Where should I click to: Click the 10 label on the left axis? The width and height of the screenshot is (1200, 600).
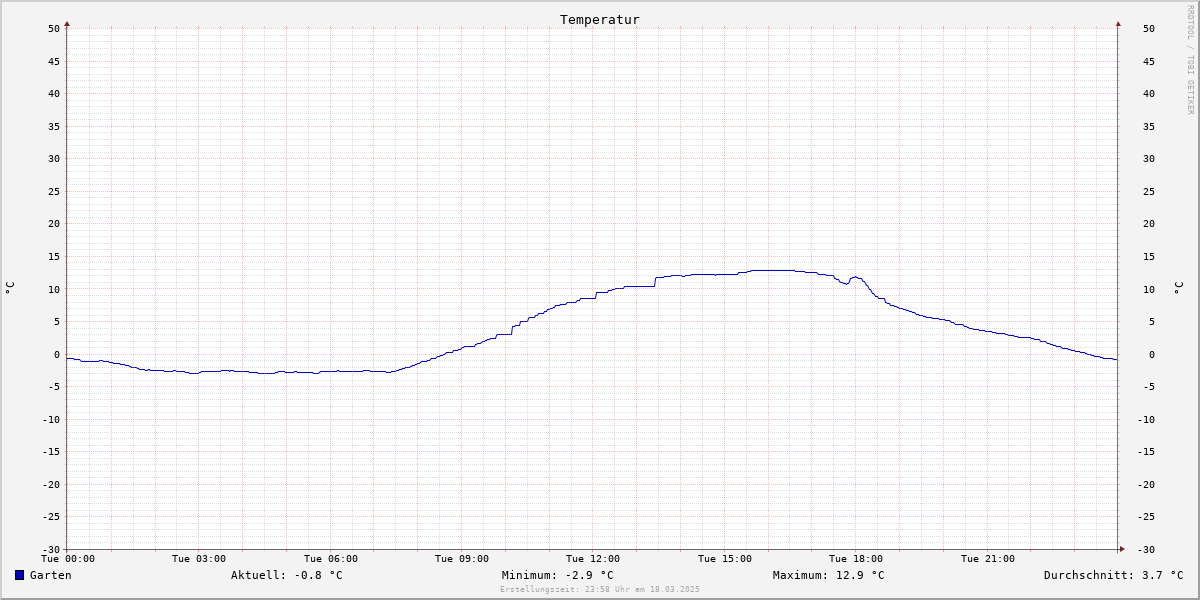54,289
